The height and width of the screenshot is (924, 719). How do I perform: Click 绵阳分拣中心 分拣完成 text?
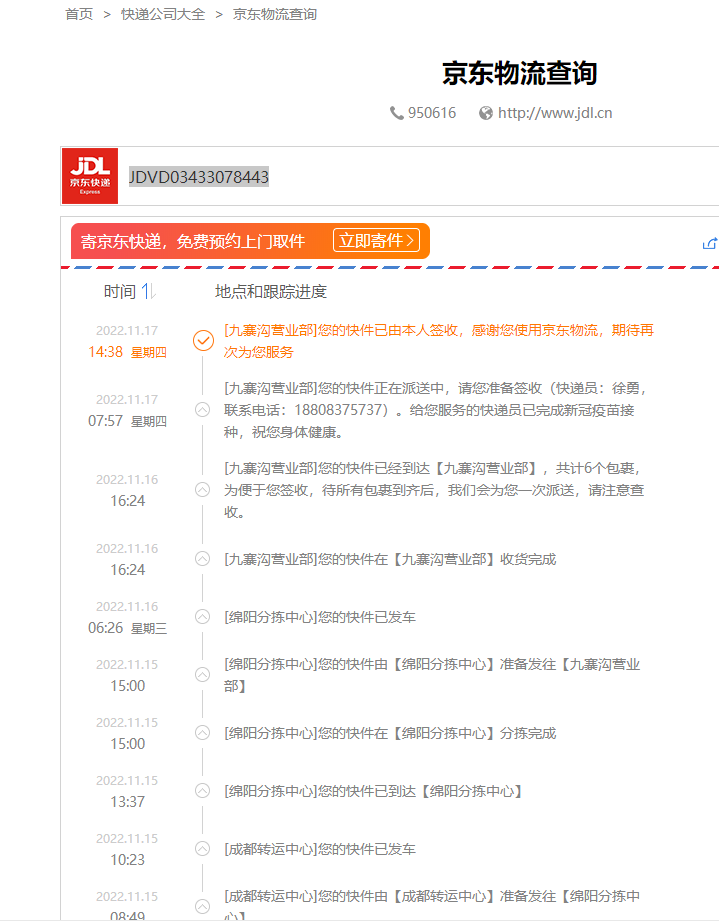click(x=390, y=733)
